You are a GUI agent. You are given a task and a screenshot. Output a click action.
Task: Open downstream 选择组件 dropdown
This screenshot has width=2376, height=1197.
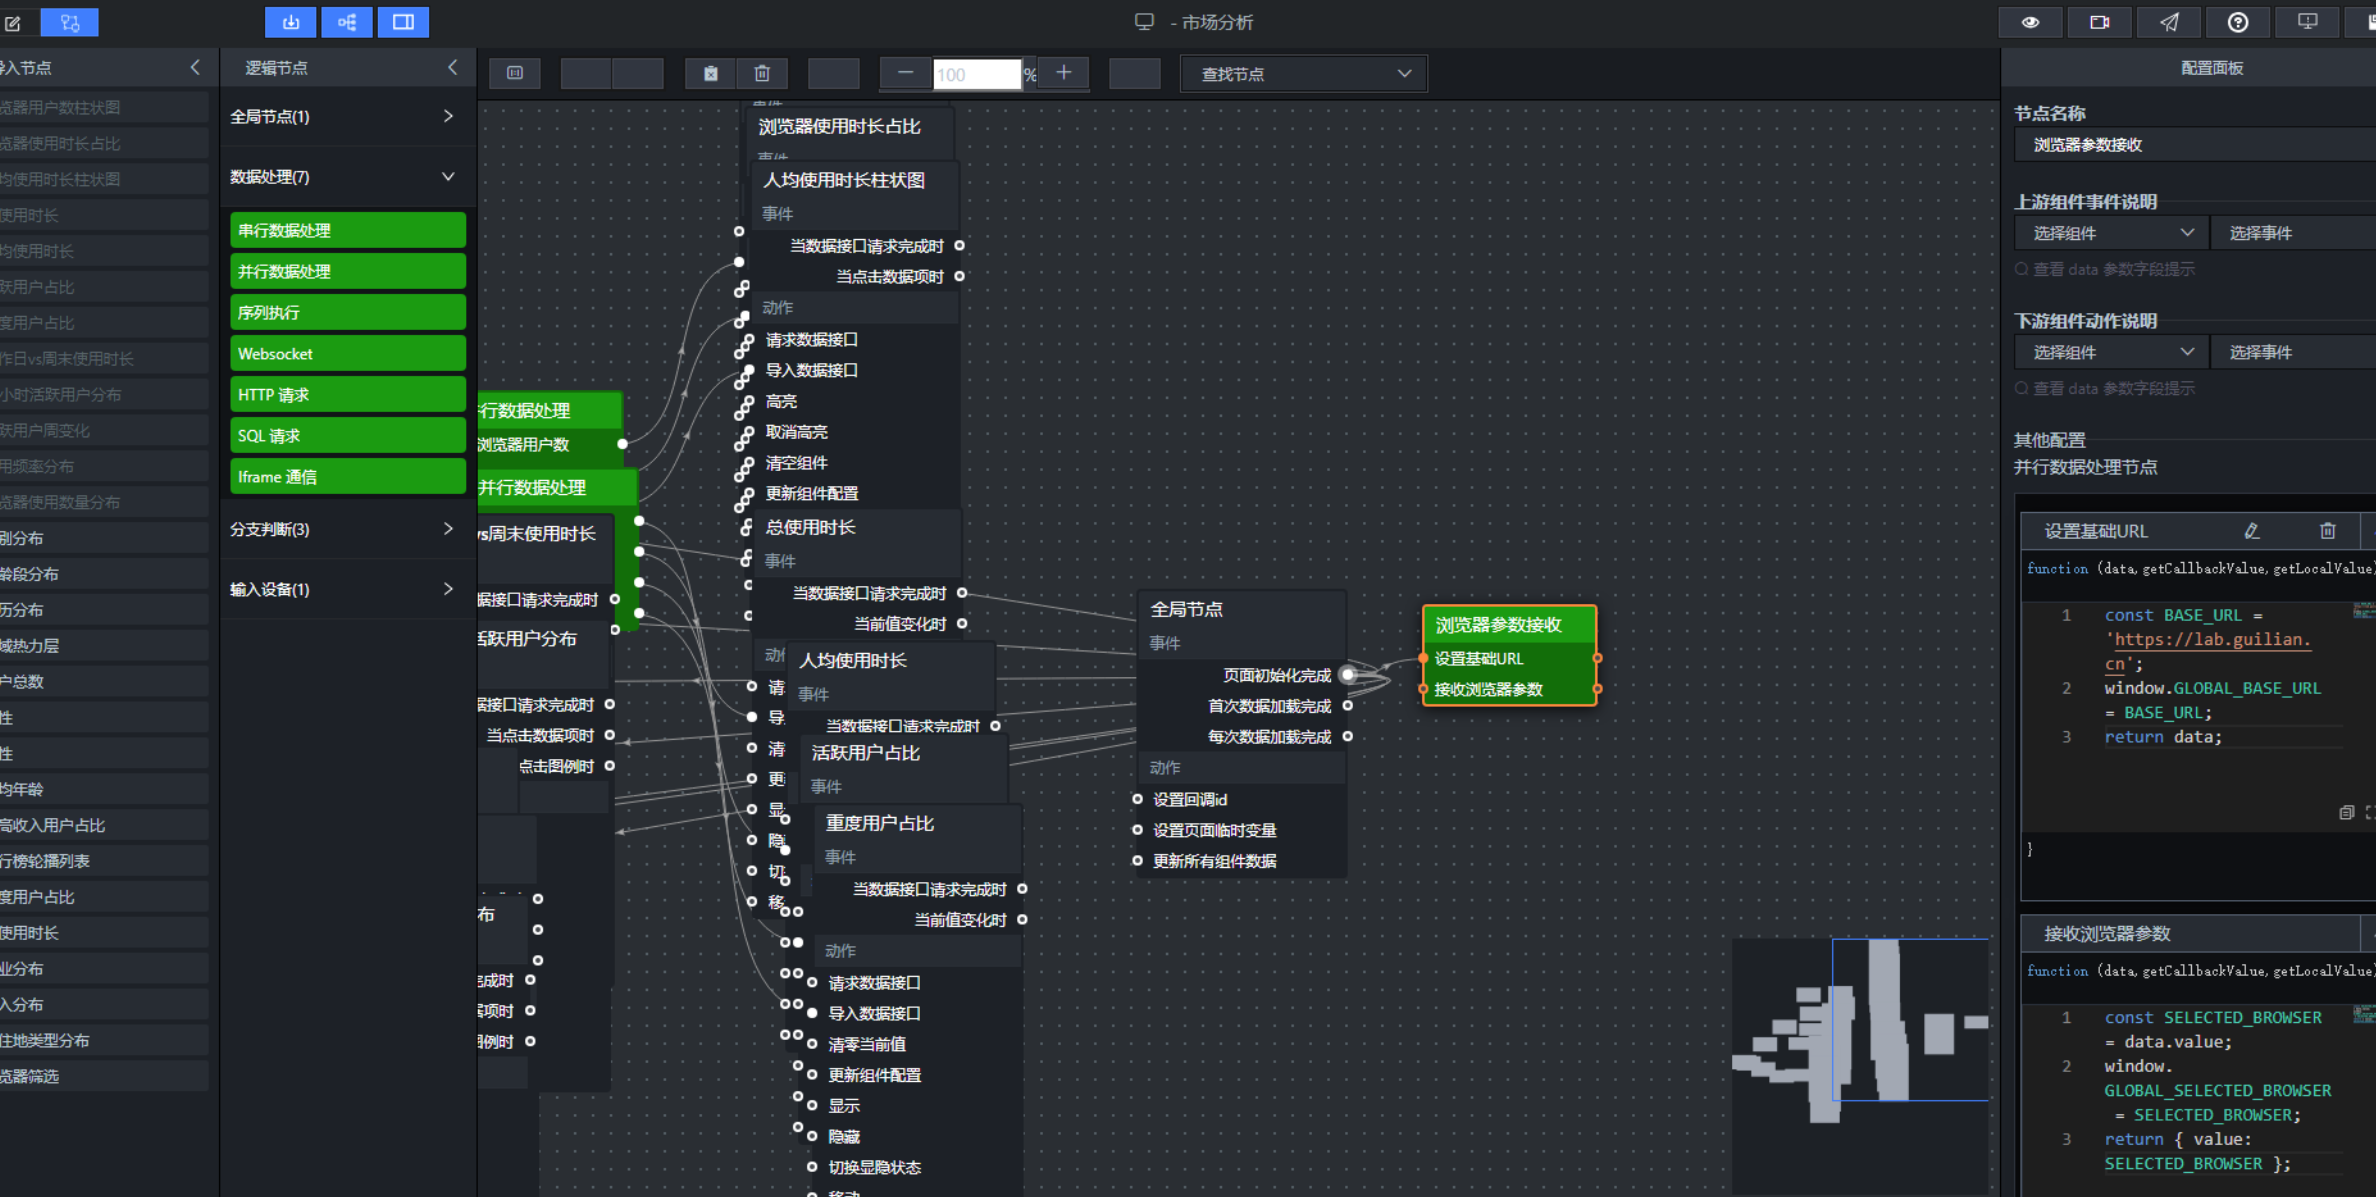2111,352
